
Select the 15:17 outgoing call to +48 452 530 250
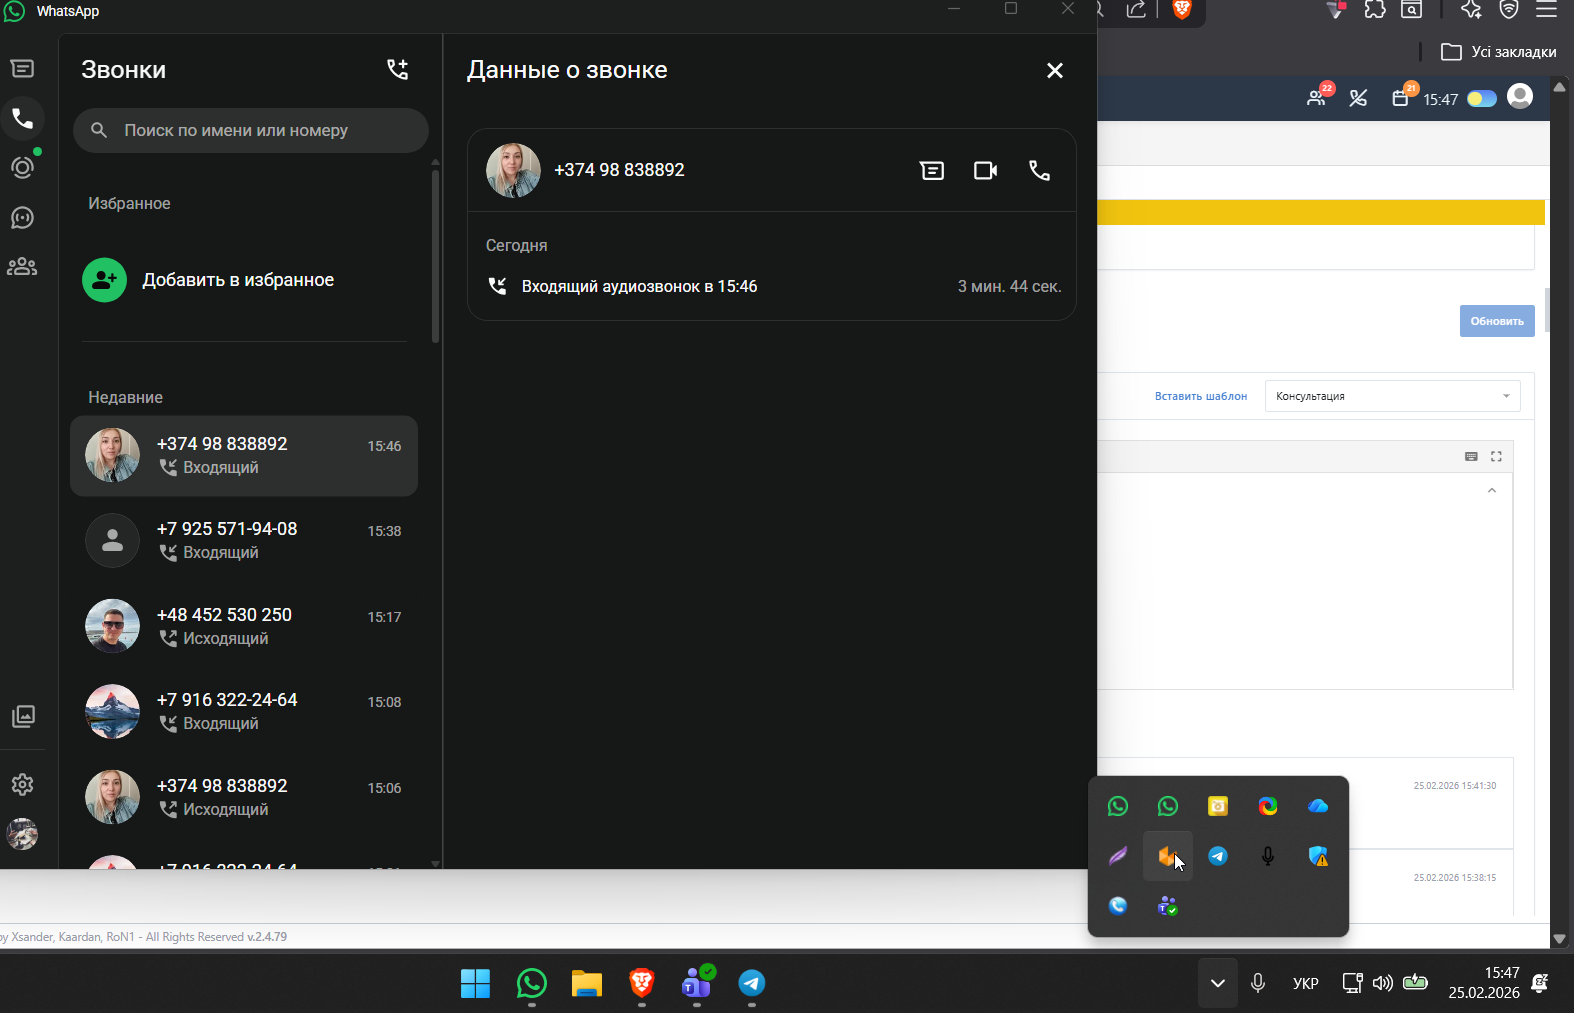(244, 626)
